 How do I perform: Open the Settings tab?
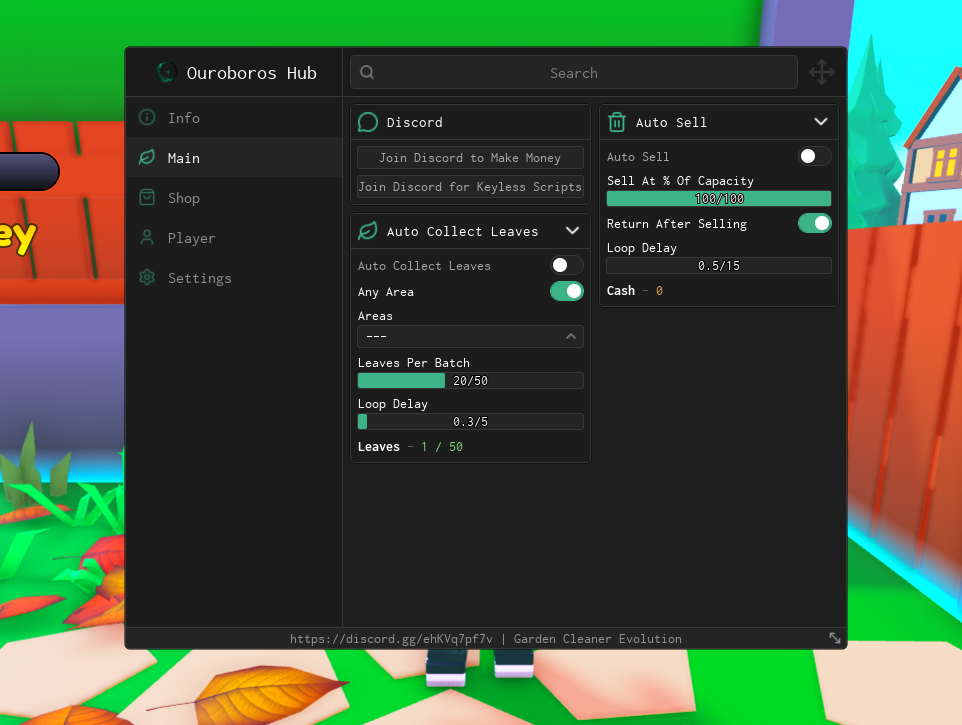[x=234, y=277]
